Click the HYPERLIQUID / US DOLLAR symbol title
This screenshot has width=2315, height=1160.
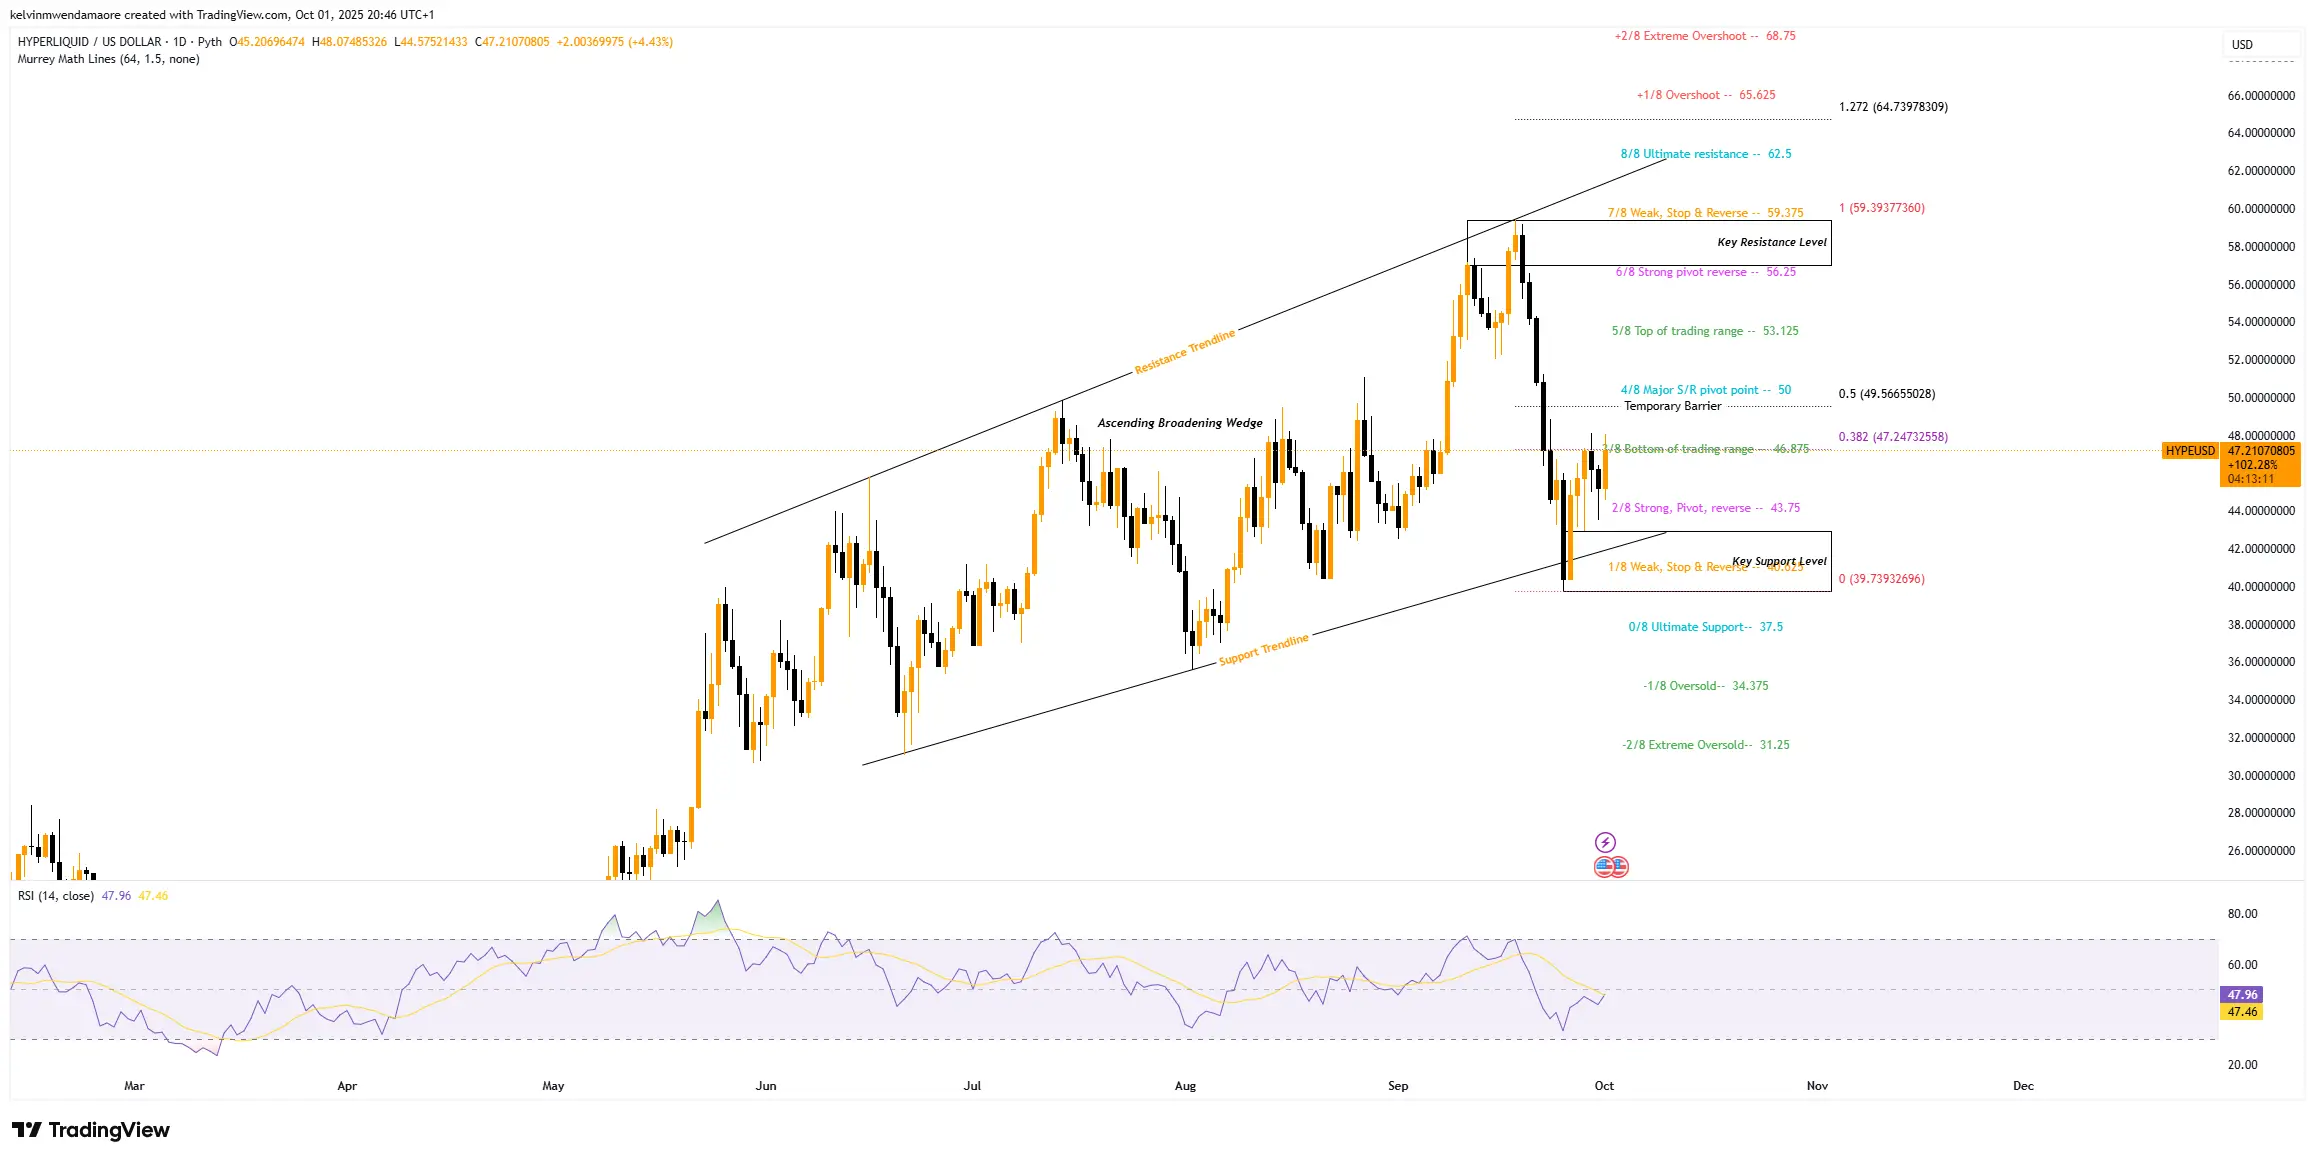coord(90,42)
